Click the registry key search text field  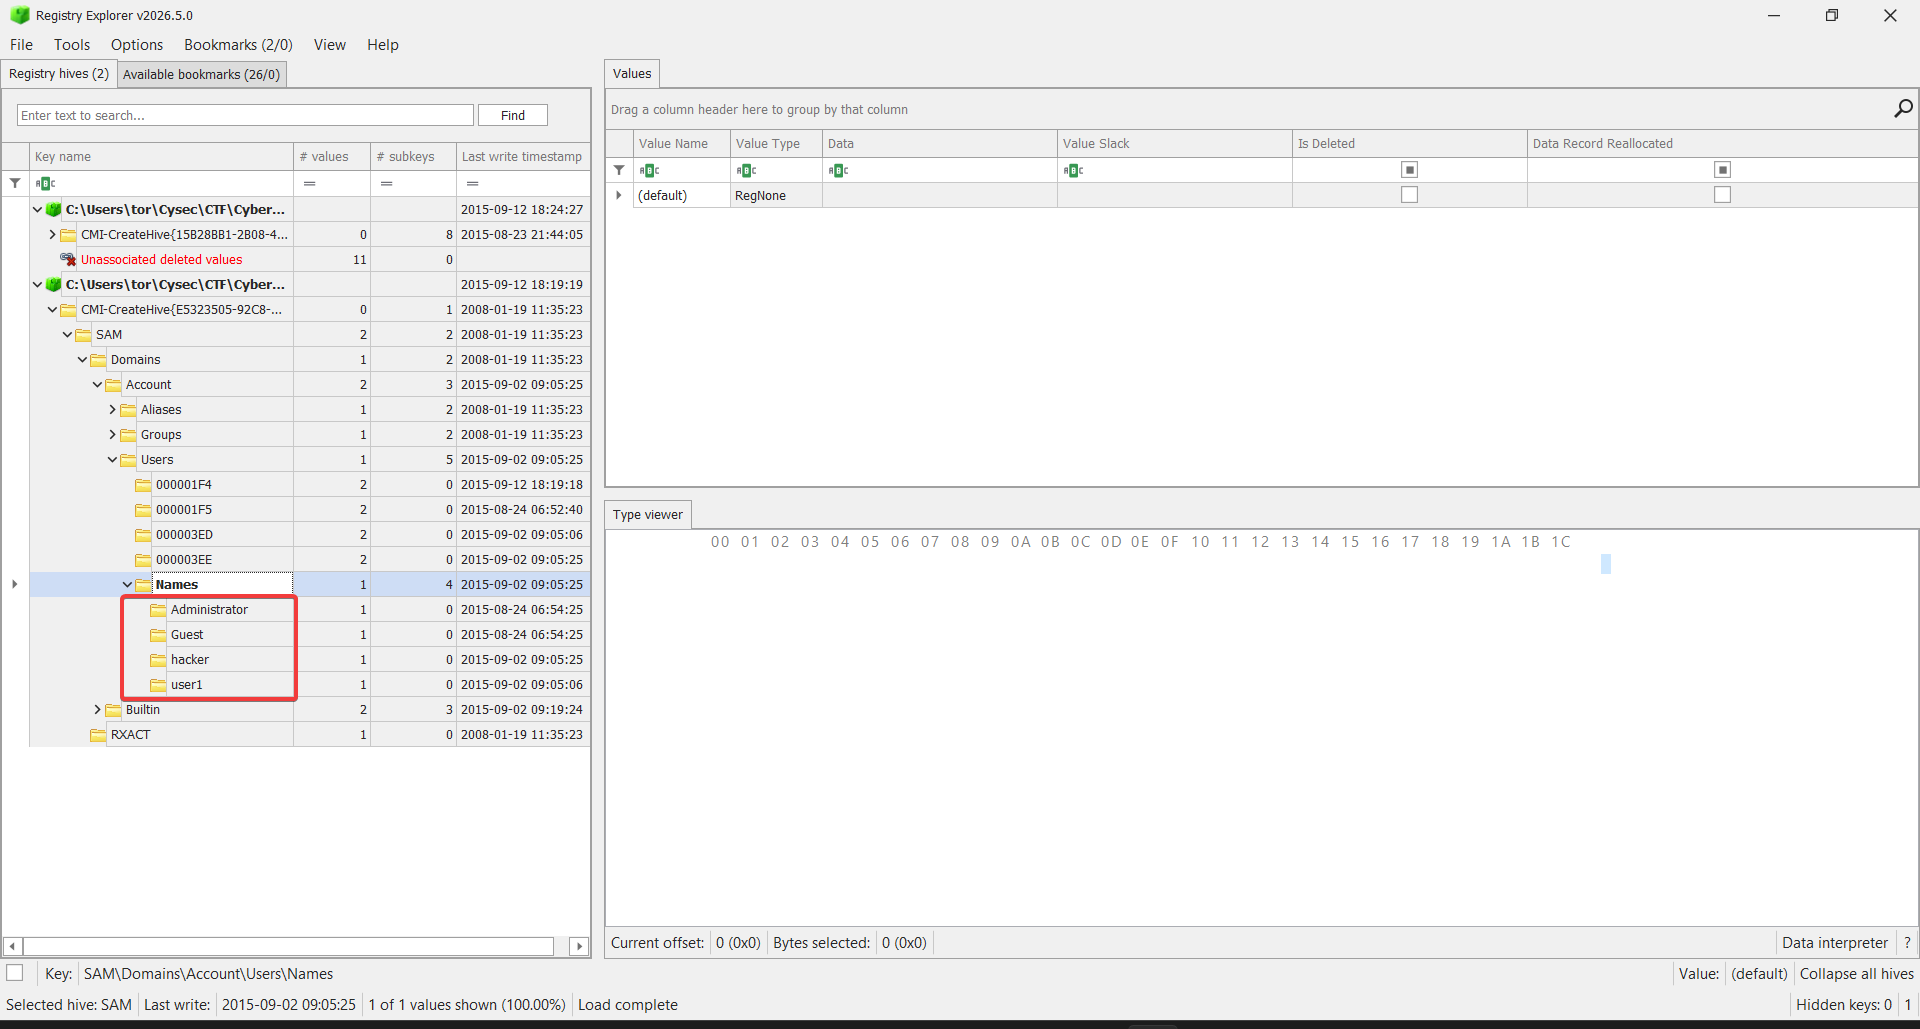(245, 115)
